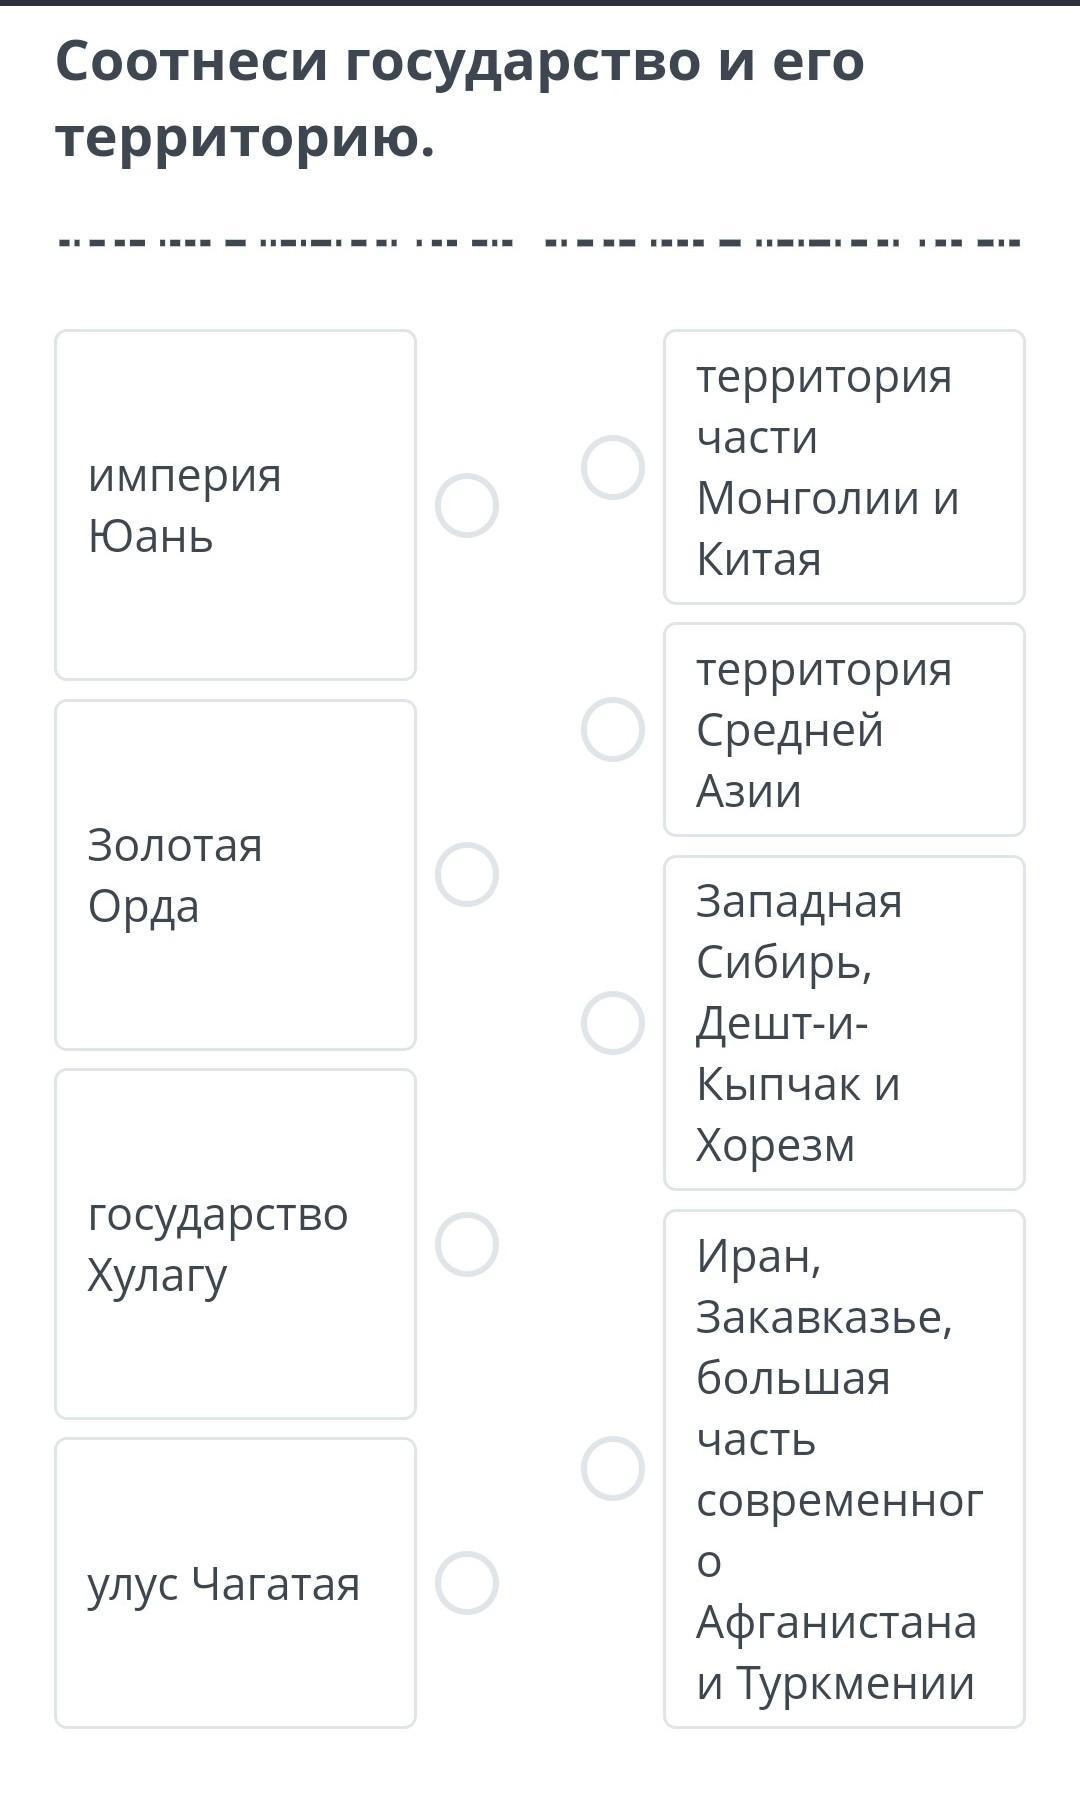Viewport: 1080px width, 1800px height.
Task: Click the империя Юань card
Action: click(x=235, y=505)
